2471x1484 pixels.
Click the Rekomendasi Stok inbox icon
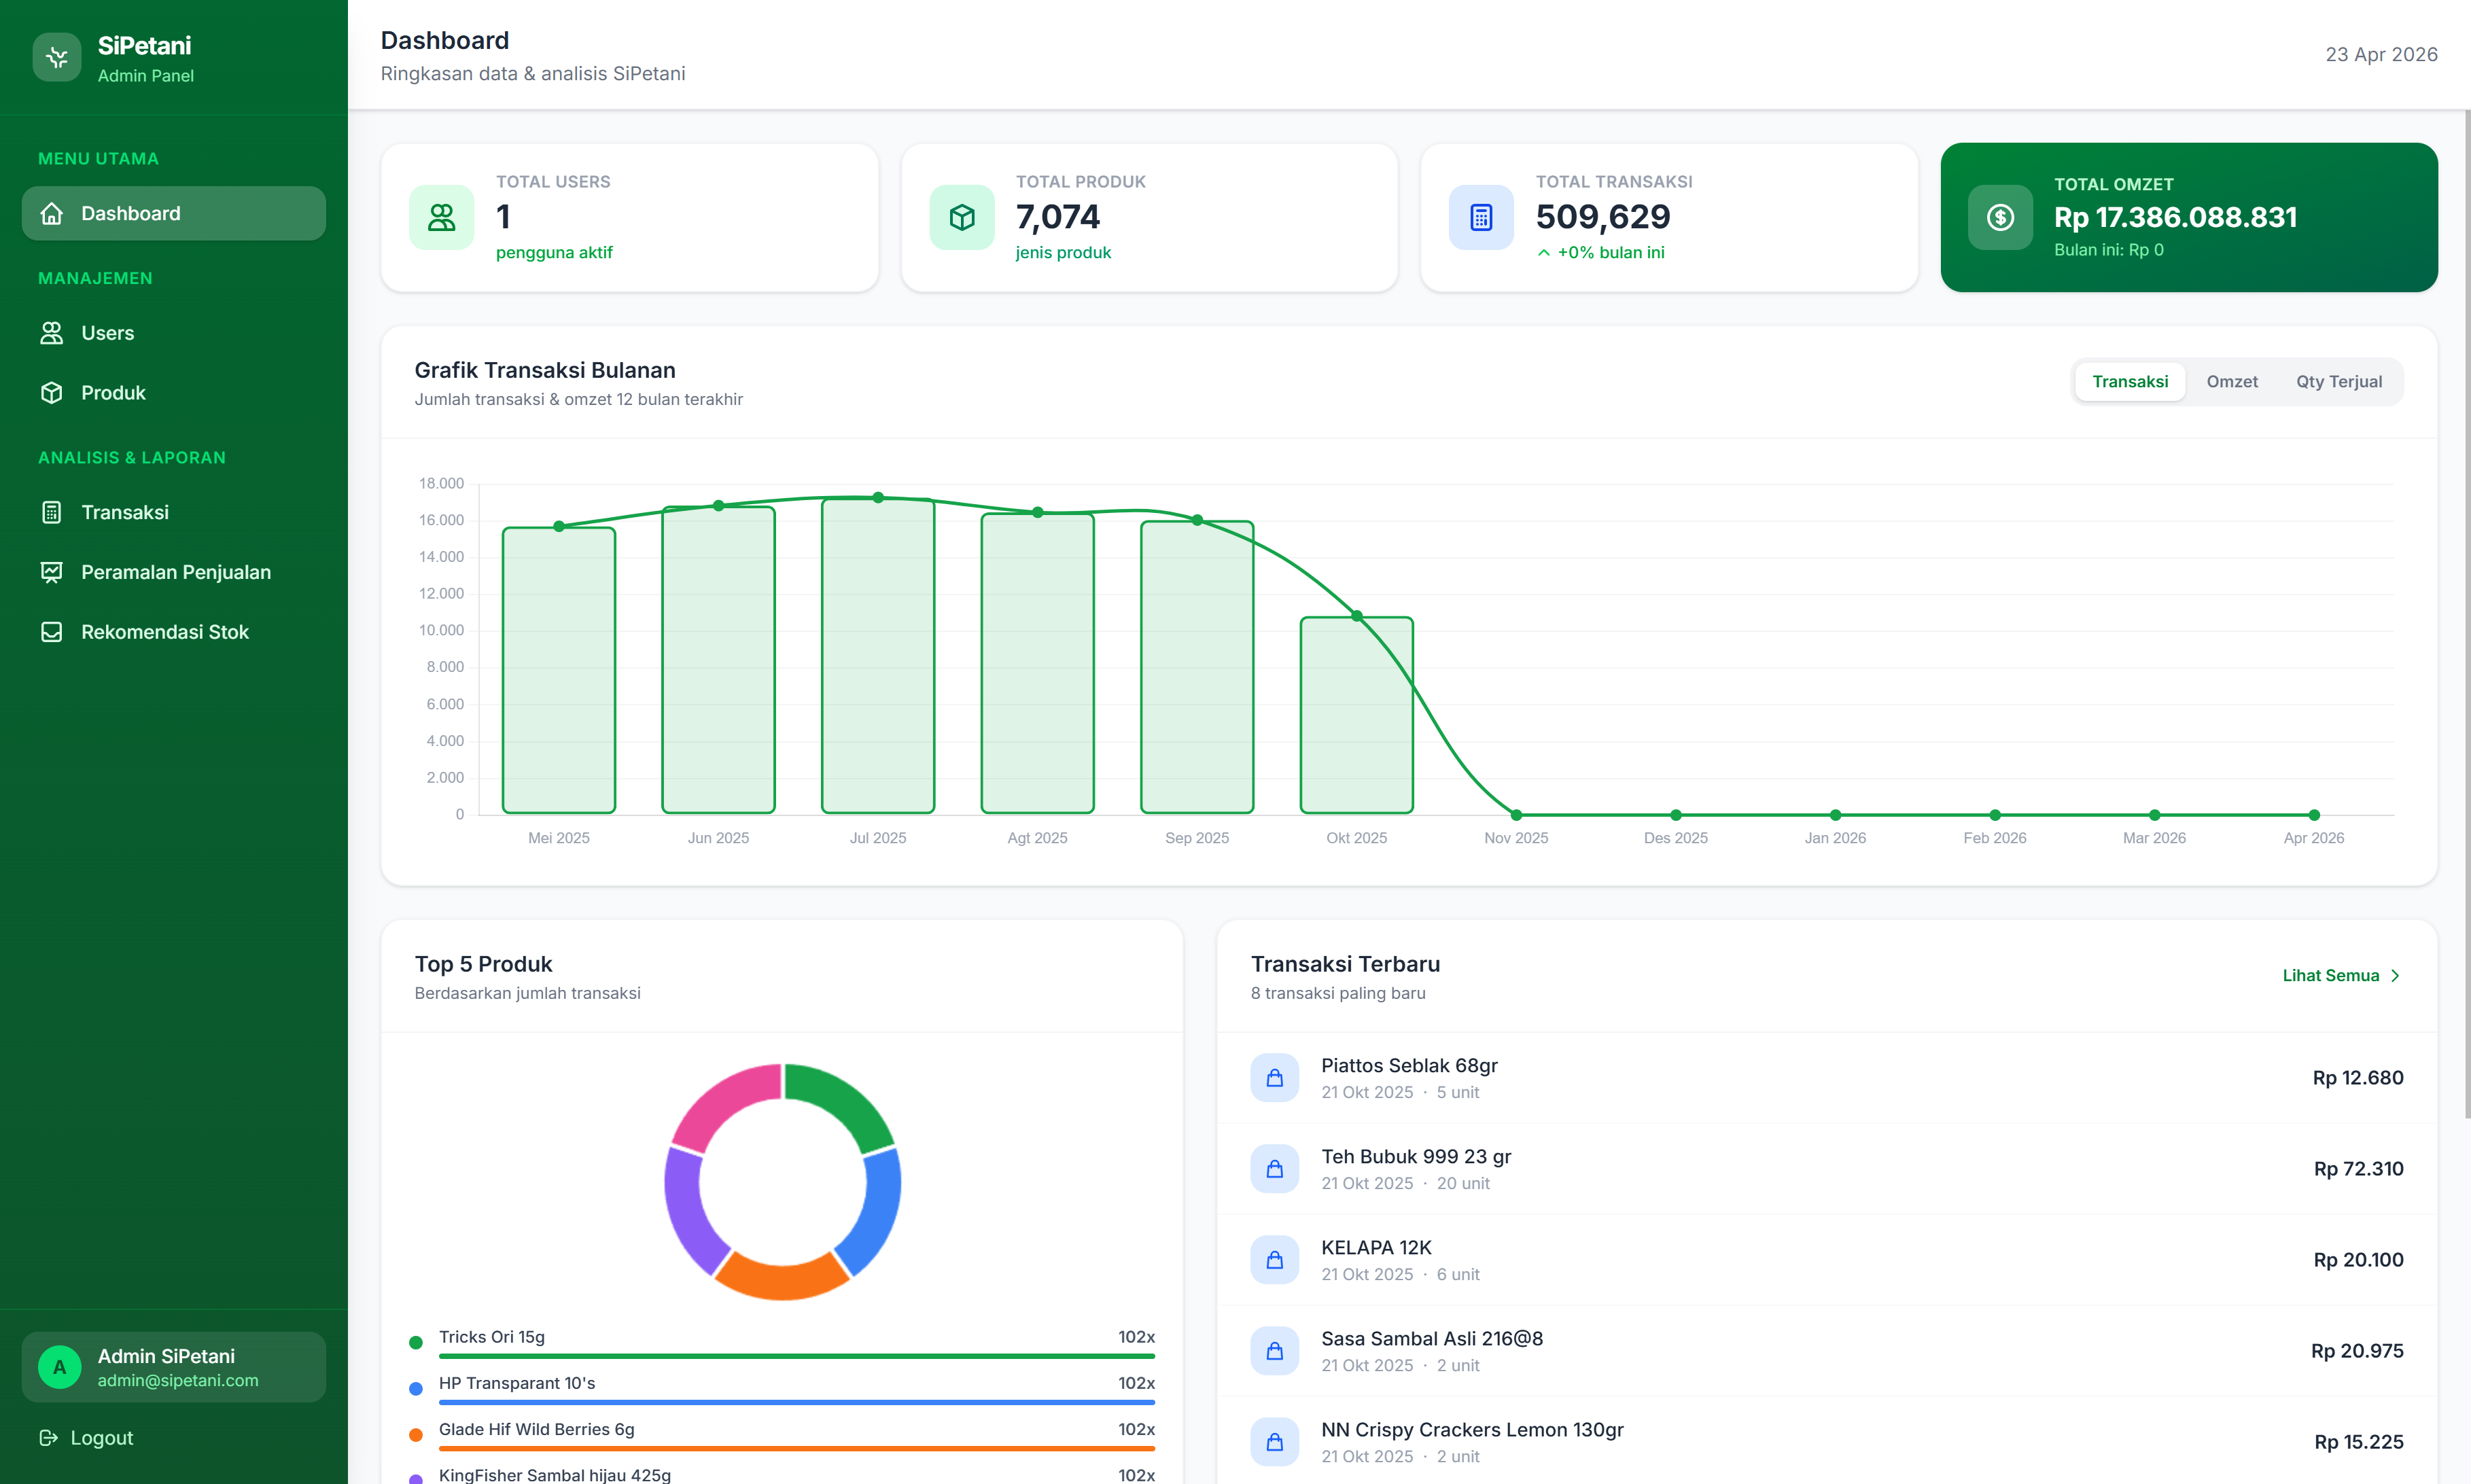pyautogui.click(x=52, y=632)
